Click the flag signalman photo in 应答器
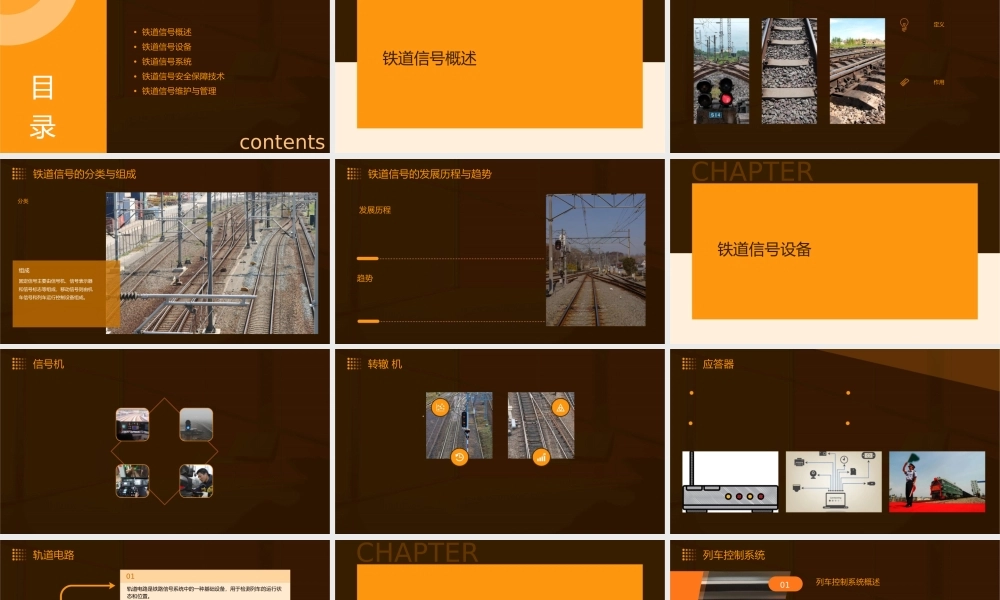The height and width of the screenshot is (600, 1000). click(x=937, y=482)
